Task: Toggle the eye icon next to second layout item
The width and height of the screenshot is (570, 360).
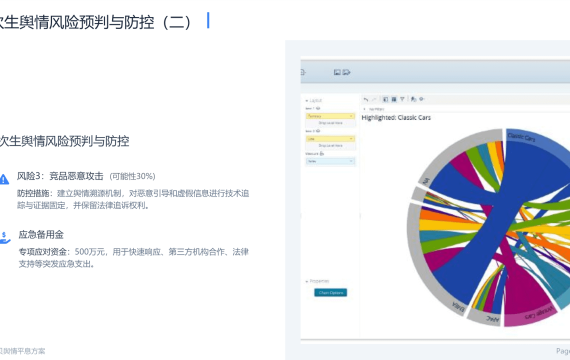Action: [318, 131]
